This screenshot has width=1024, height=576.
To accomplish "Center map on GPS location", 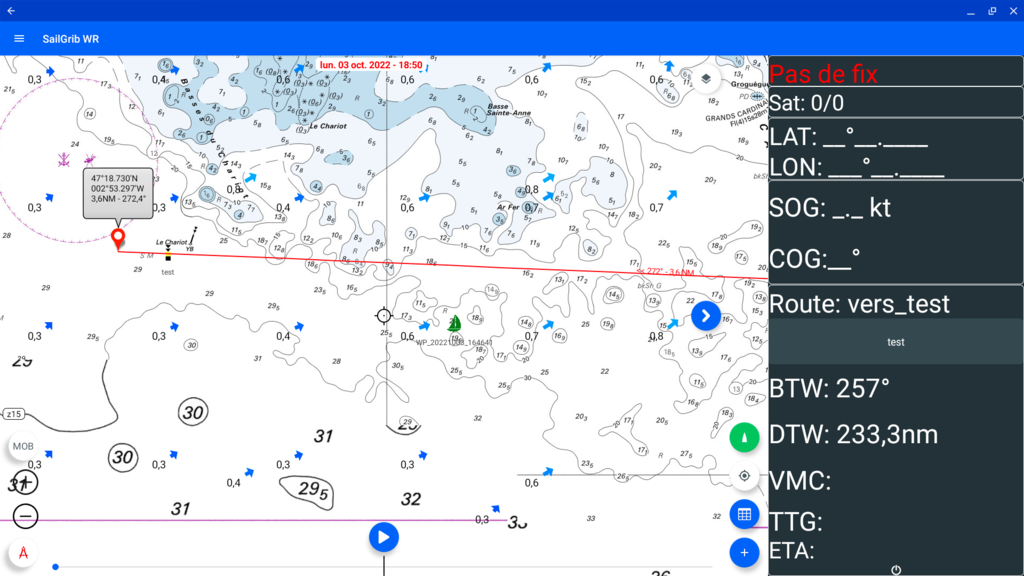I will (x=744, y=476).
